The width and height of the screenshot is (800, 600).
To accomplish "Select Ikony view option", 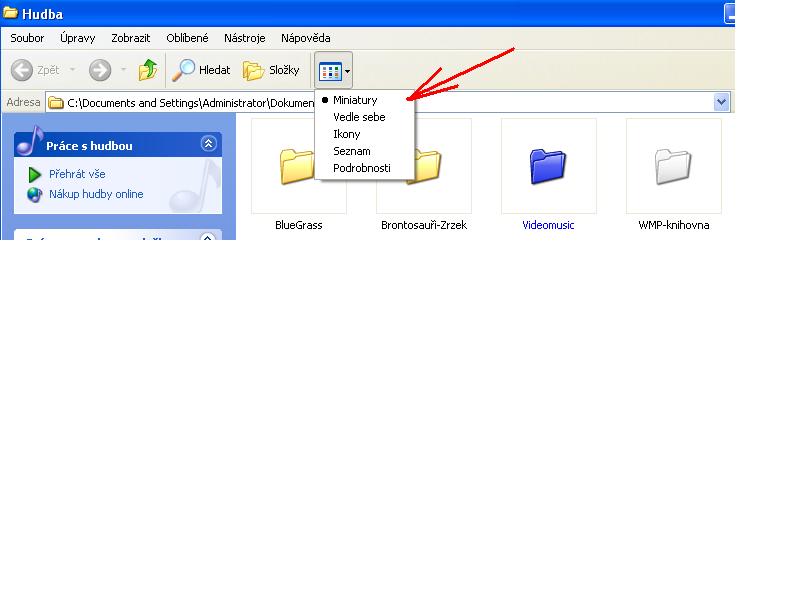I will tap(364, 134).
